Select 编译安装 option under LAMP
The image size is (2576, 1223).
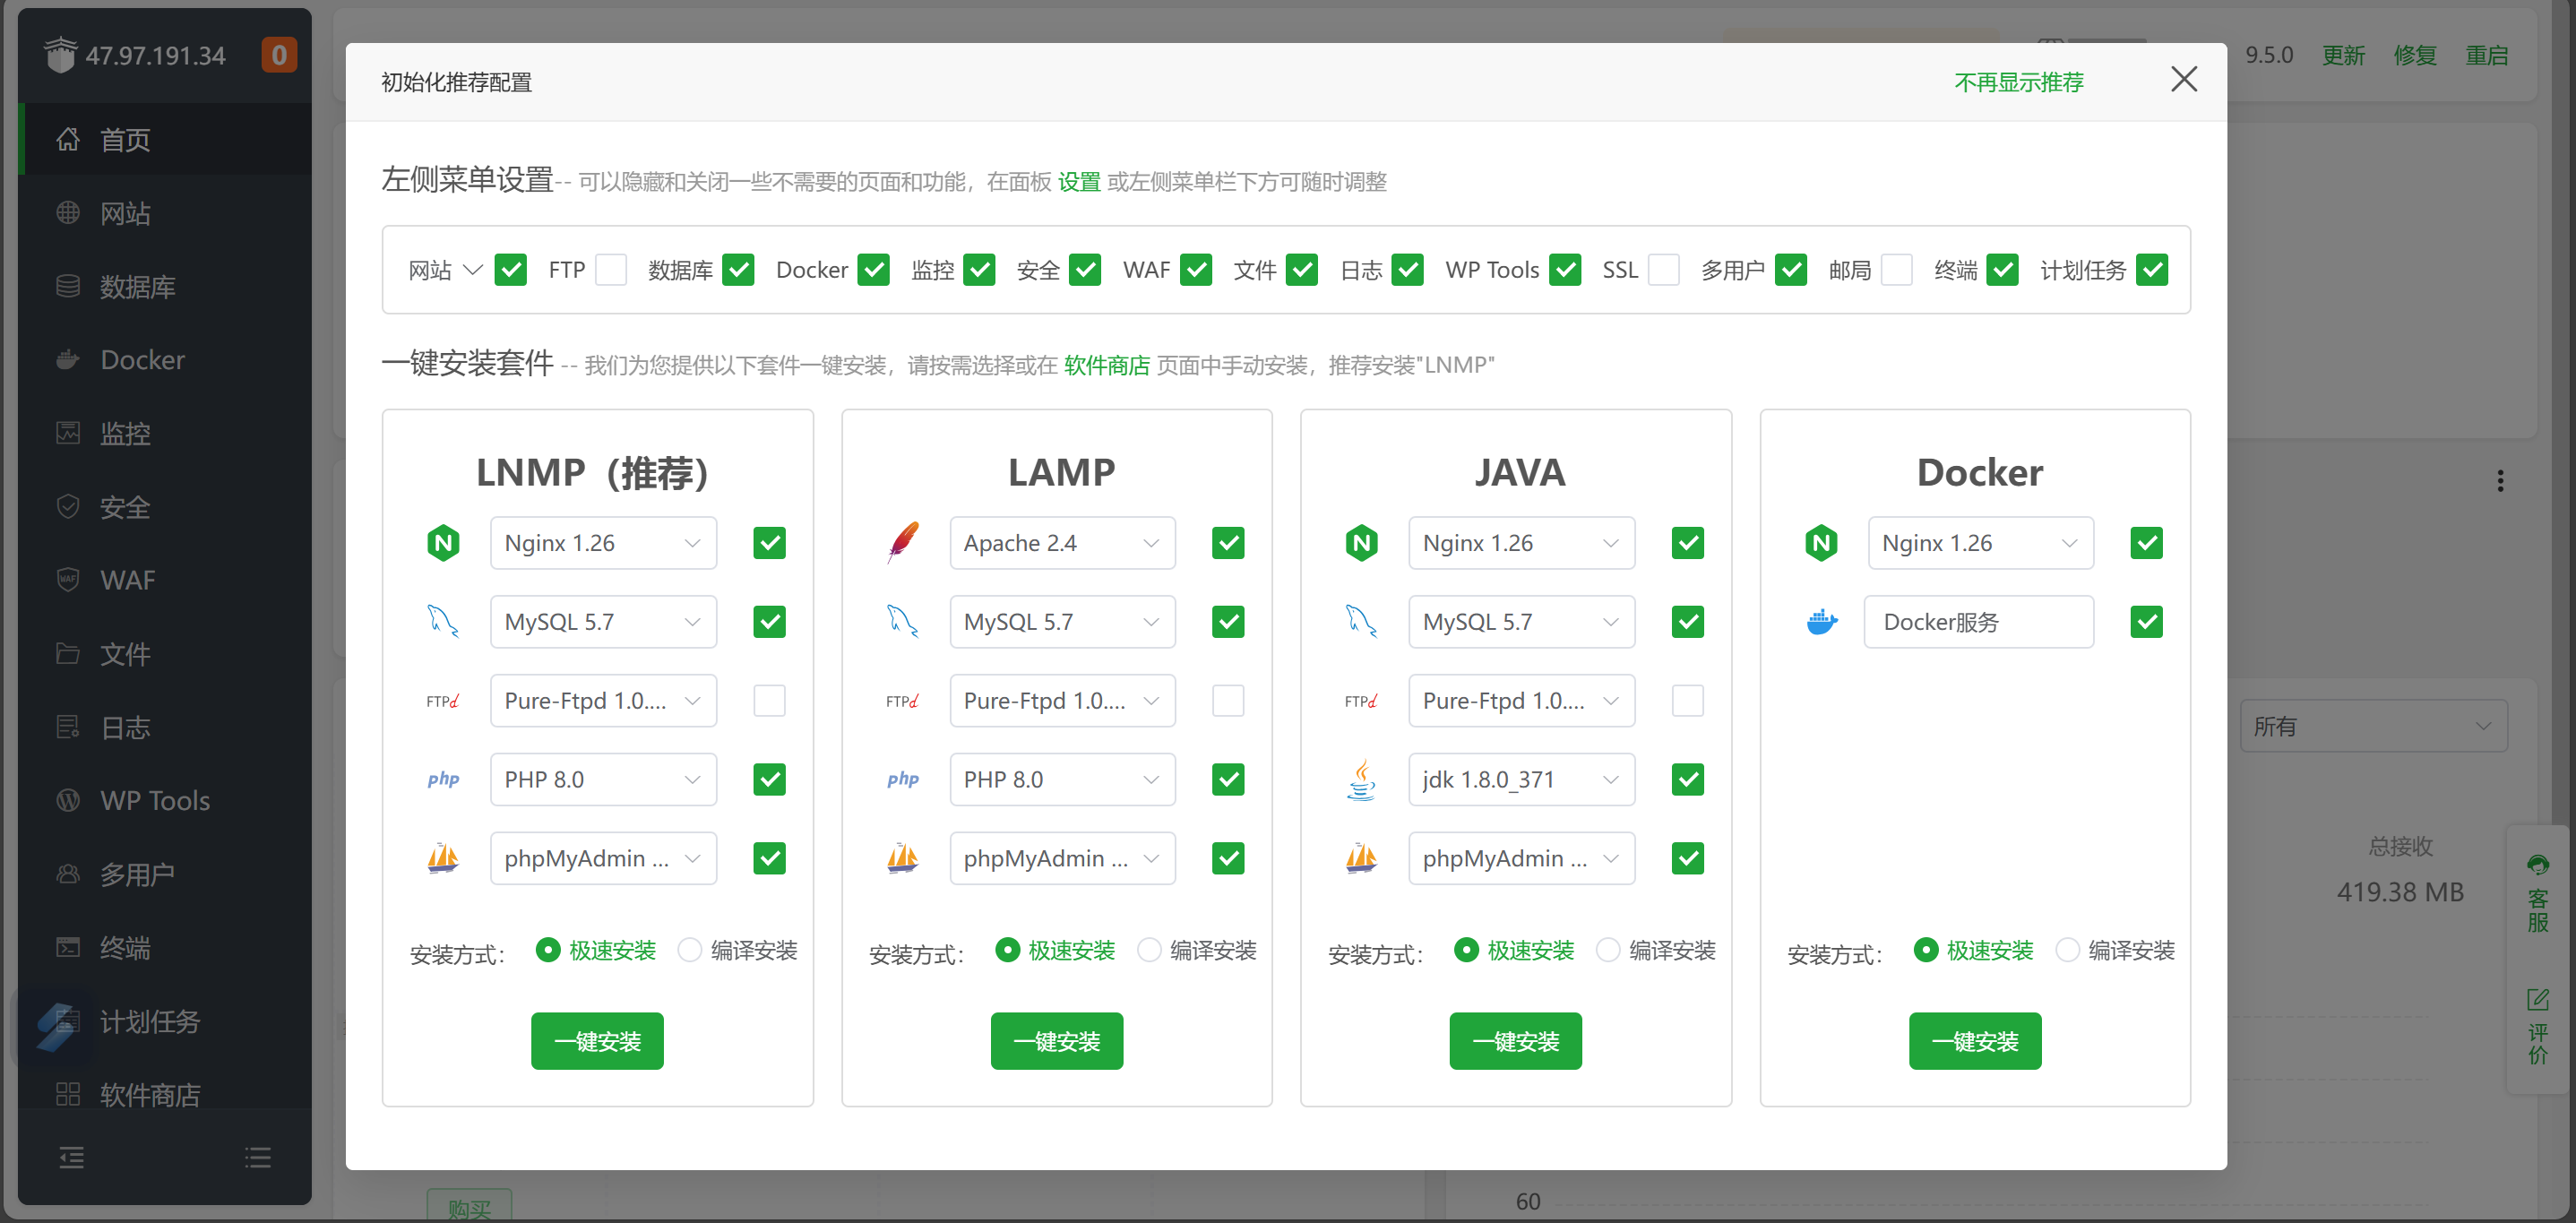coord(1150,950)
